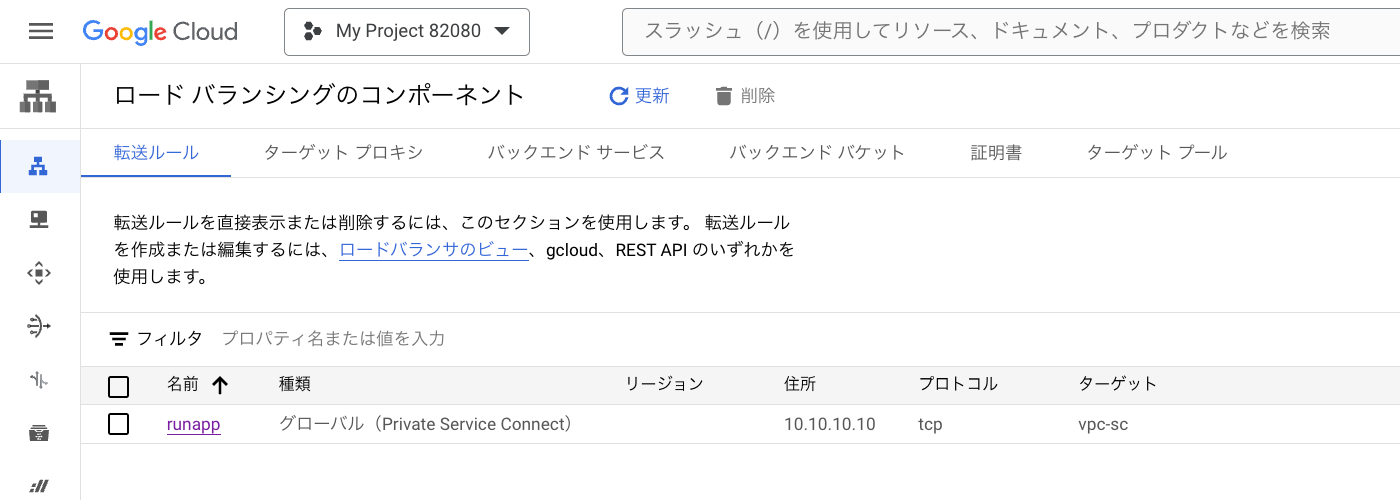This screenshot has width=1400, height=500.
Task: Check the runapp row checkbox
Action: click(x=119, y=424)
